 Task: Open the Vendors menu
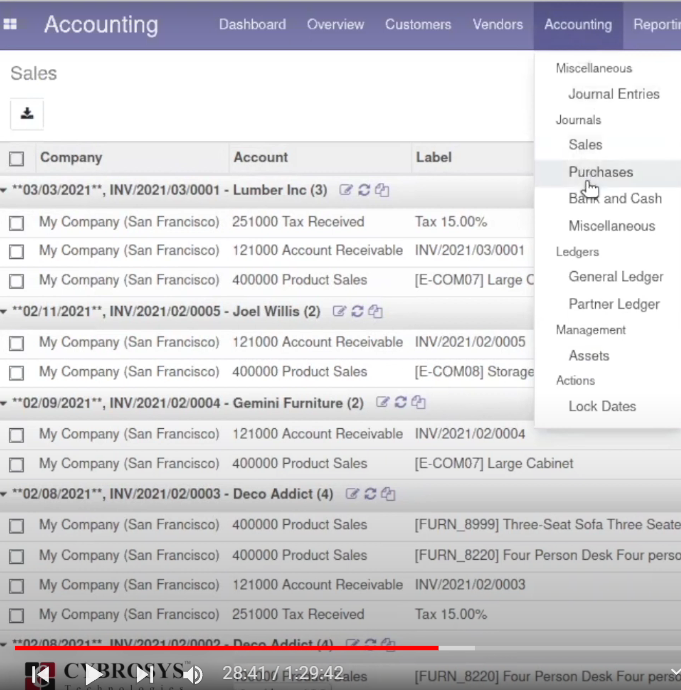(x=498, y=24)
